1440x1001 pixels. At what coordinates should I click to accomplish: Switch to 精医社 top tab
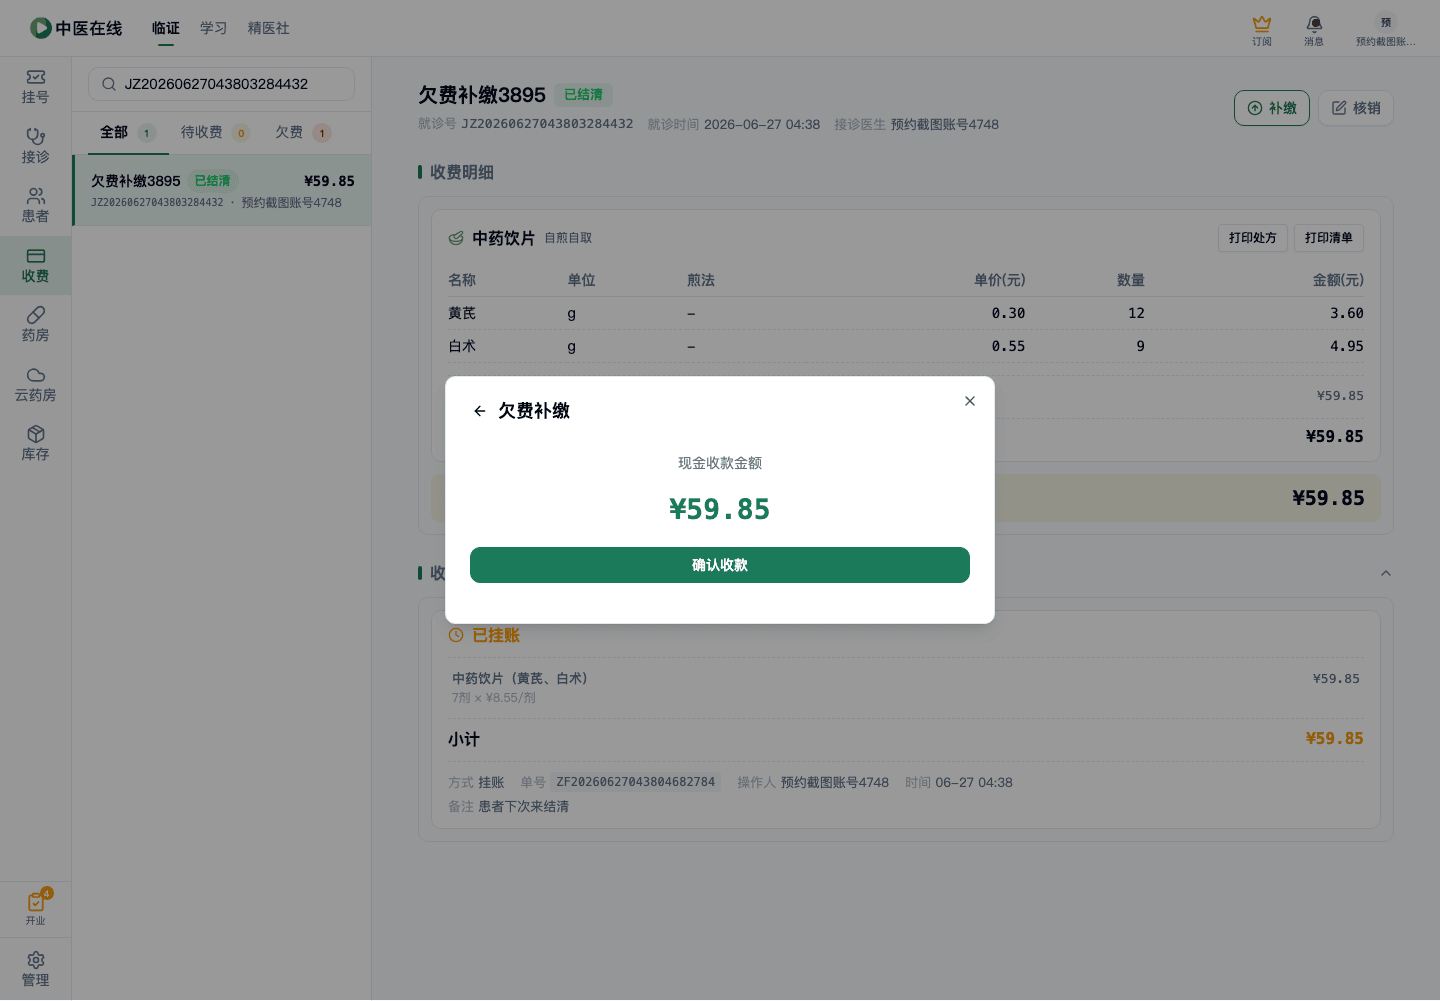pyautogui.click(x=269, y=28)
